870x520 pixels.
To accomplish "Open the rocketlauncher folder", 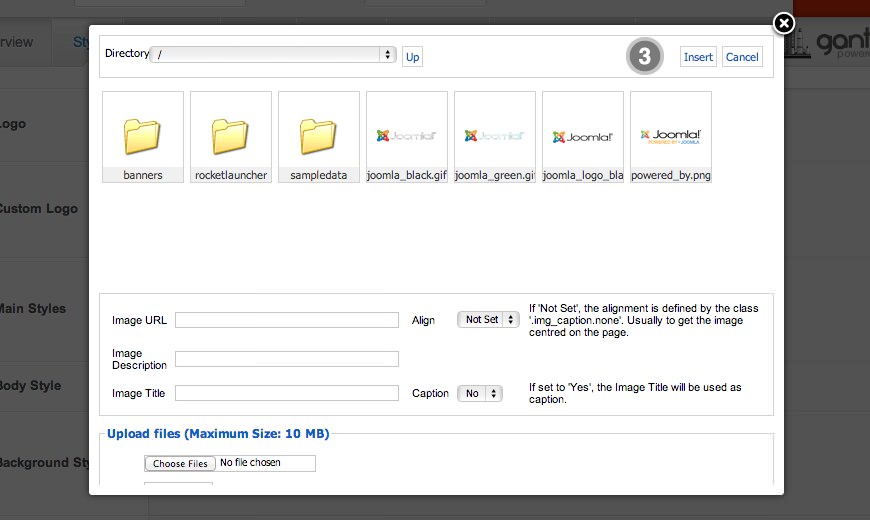I will pyautogui.click(x=230, y=134).
